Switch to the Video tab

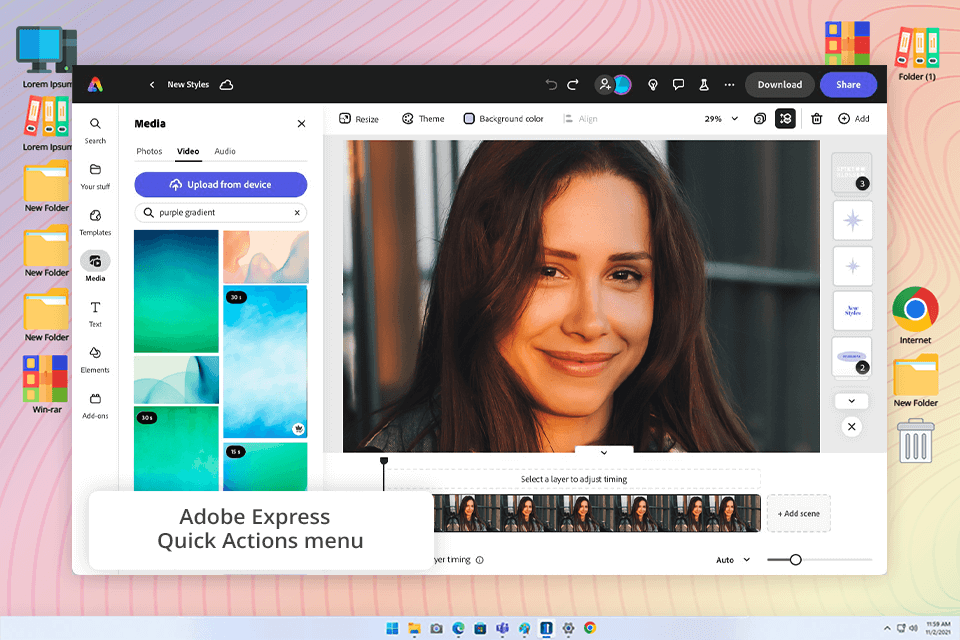[x=188, y=151]
